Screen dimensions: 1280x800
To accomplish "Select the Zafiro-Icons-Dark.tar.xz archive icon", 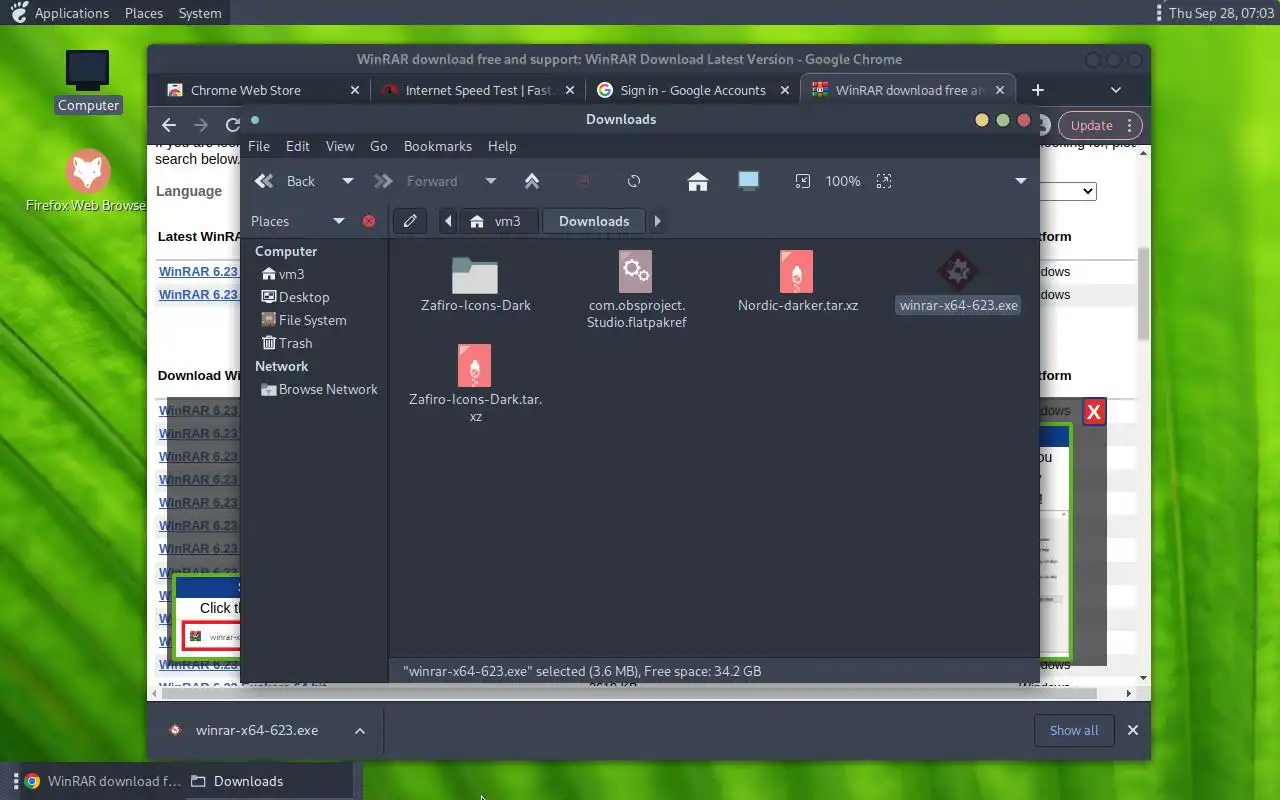I will (x=474, y=365).
